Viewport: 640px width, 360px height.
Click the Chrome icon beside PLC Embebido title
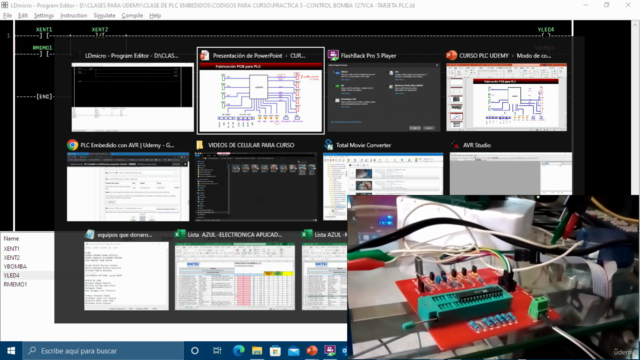(73, 145)
